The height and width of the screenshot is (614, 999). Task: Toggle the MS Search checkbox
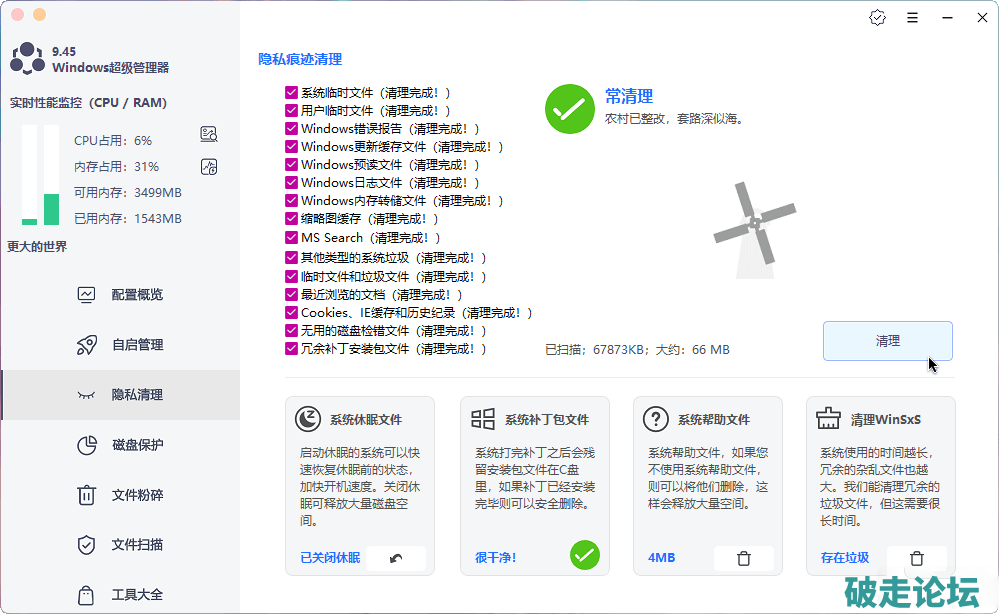(x=291, y=238)
